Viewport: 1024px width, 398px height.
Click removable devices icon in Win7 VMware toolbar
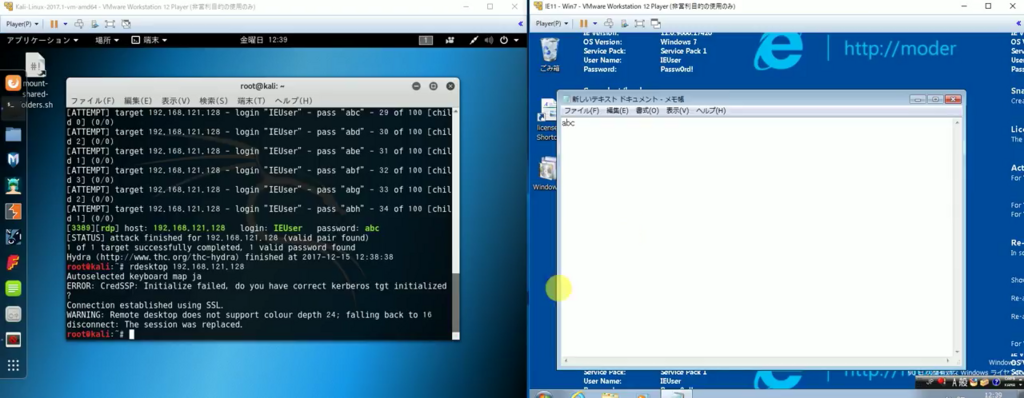[624, 24]
